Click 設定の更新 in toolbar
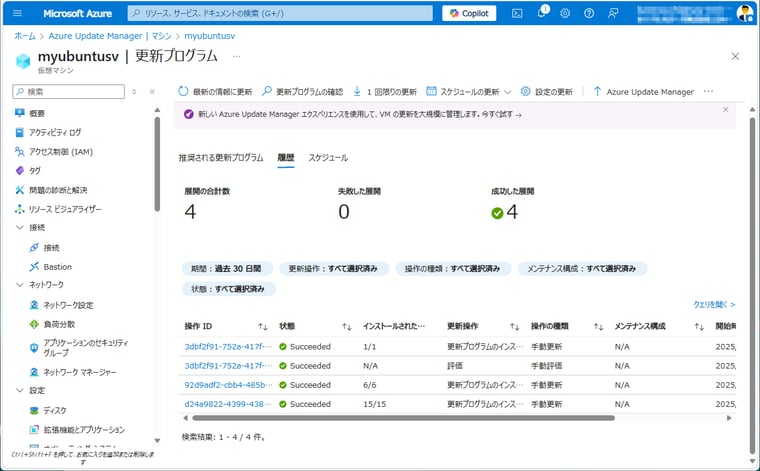 547,92
